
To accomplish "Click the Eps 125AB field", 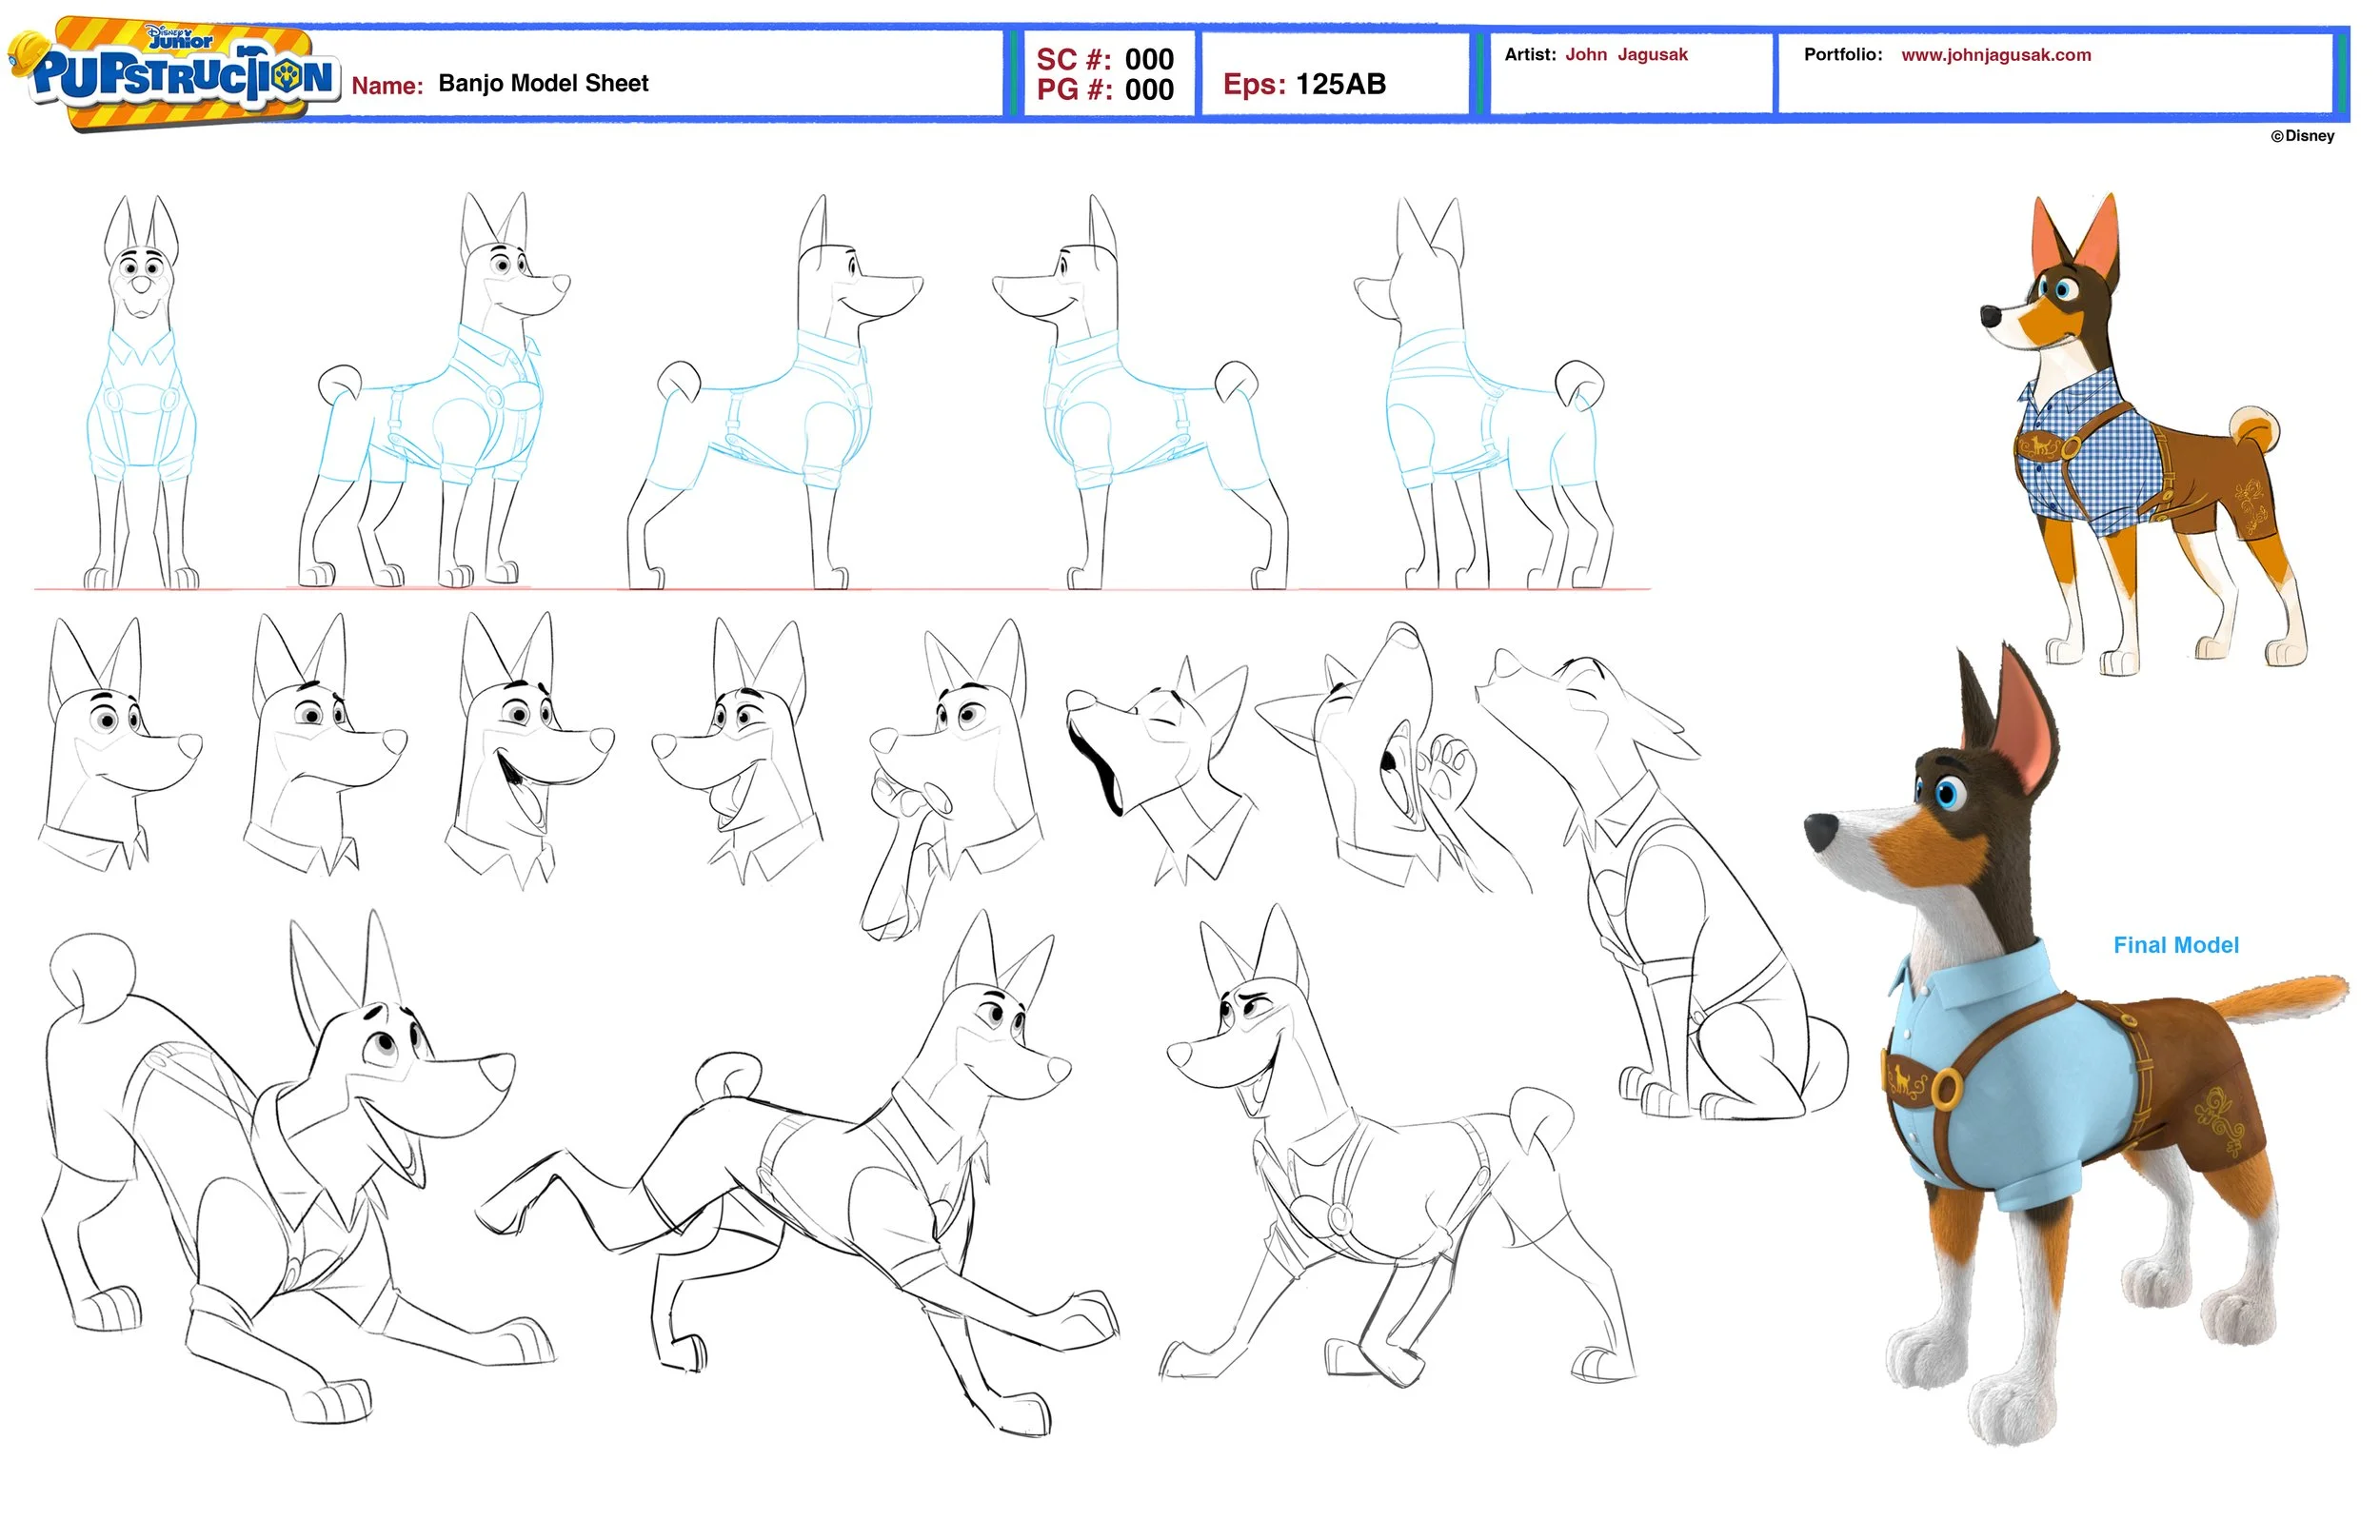I will [x=1304, y=84].
